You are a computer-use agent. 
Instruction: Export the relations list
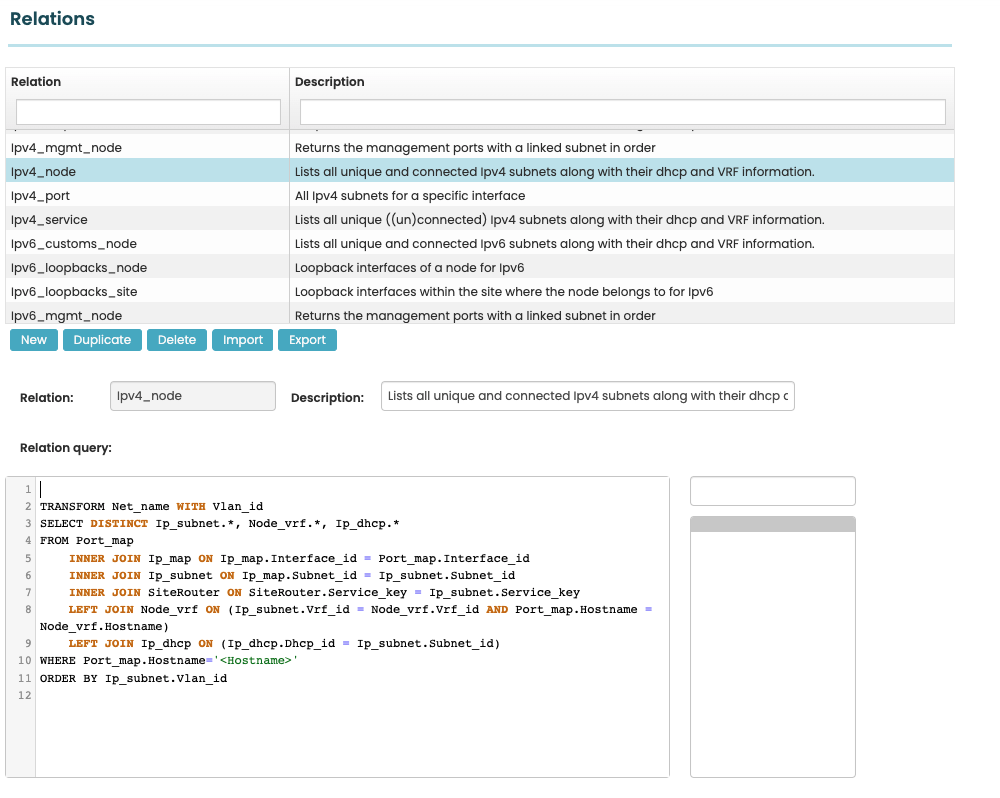pyautogui.click(x=308, y=340)
